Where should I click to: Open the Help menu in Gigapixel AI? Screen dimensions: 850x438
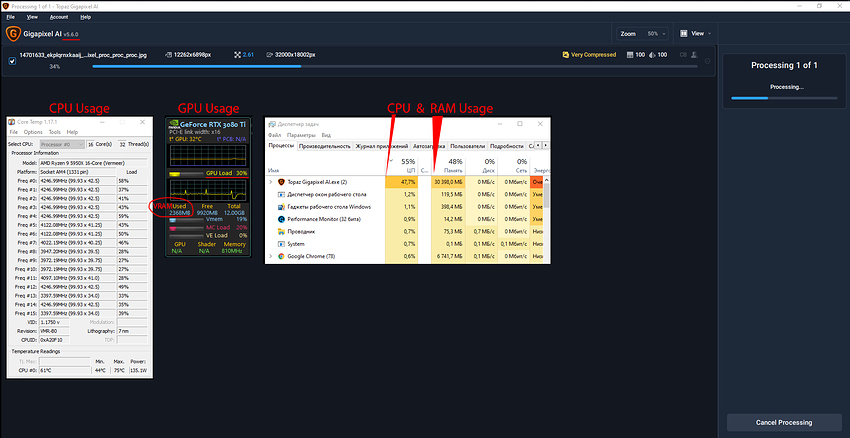click(x=85, y=17)
